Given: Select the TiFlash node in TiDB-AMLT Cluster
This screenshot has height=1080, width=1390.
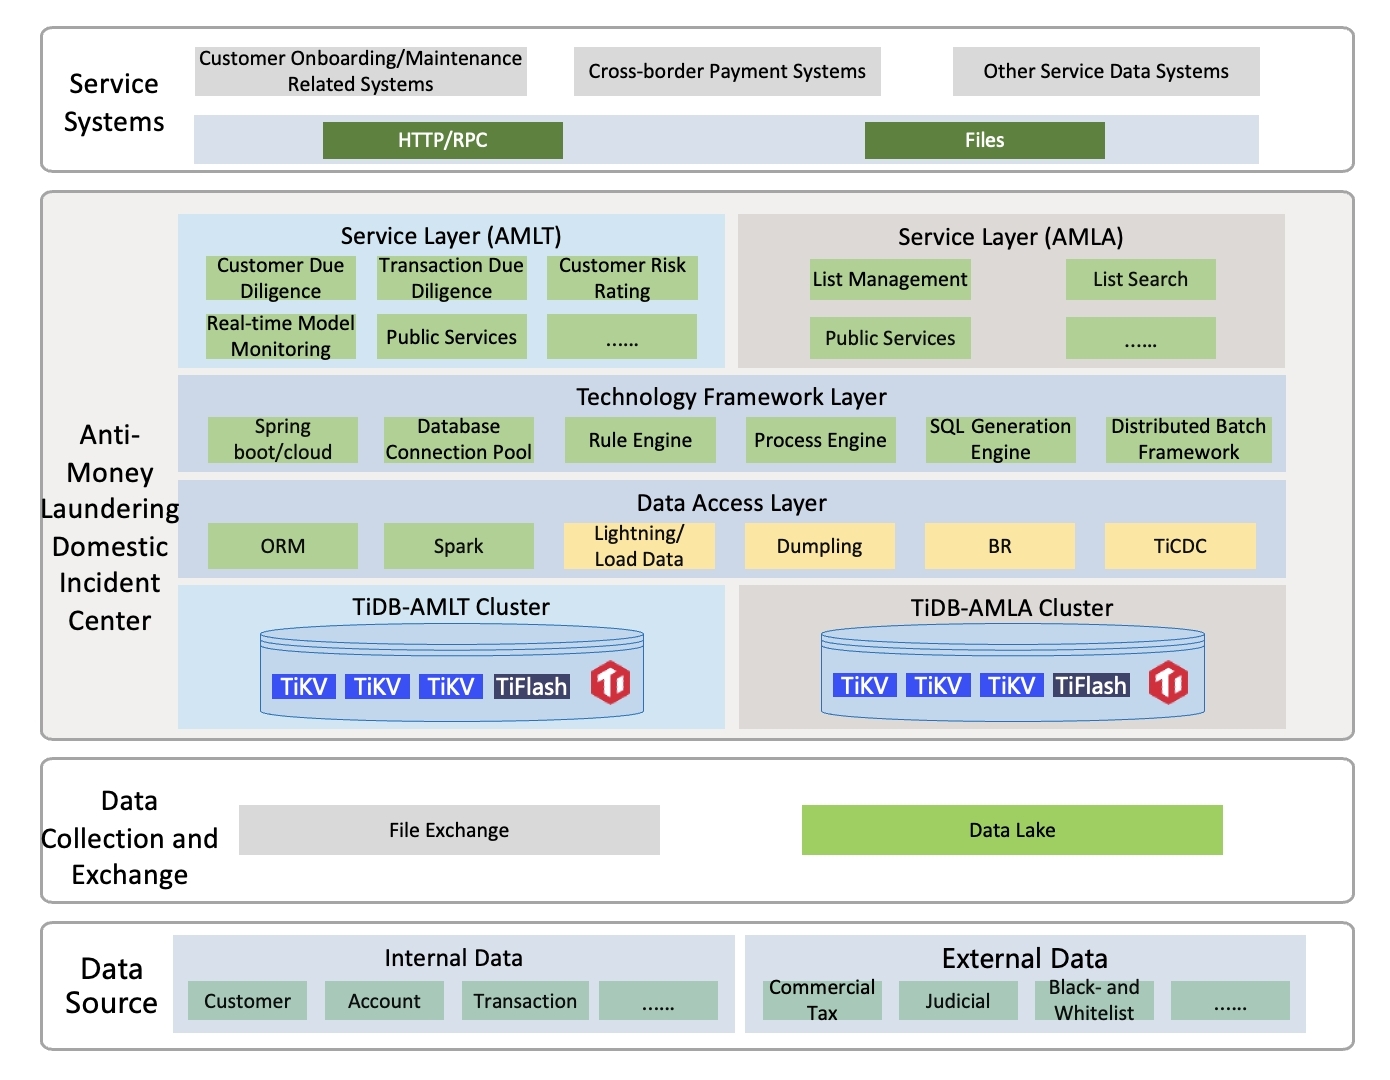Looking at the screenshot, I should 531,686.
